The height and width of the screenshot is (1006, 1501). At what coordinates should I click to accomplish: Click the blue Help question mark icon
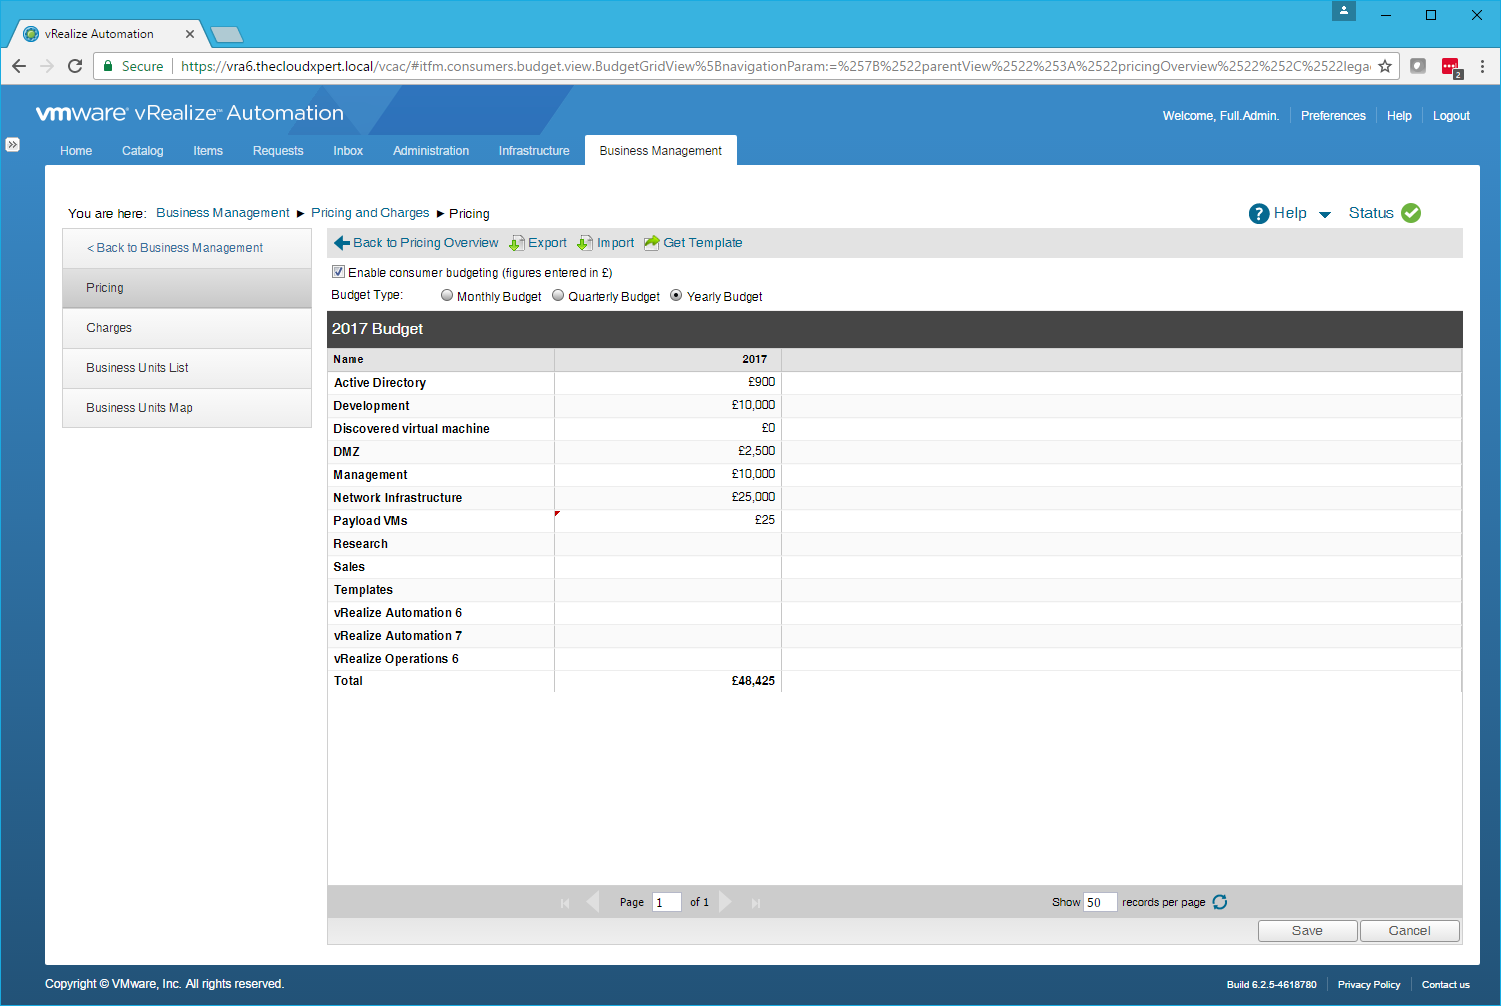pos(1259,214)
